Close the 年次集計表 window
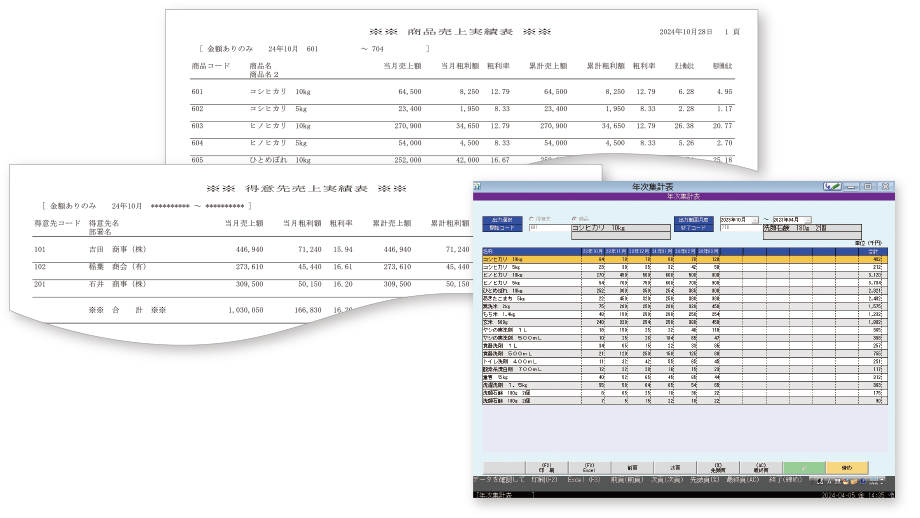 tap(887, 186)
